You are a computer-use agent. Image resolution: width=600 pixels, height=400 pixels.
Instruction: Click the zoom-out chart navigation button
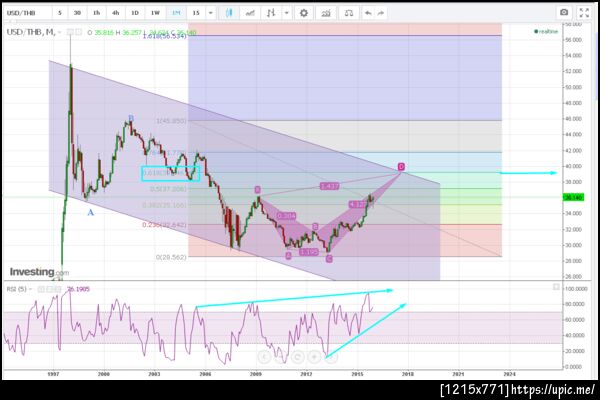click(x=281, y=357)
